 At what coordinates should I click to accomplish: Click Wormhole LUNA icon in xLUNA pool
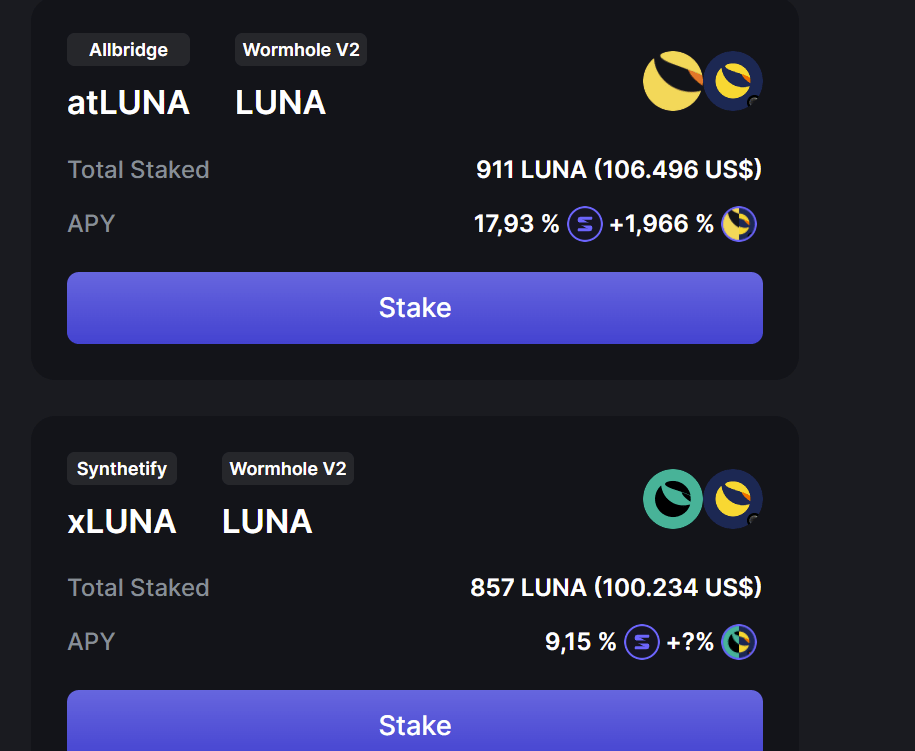pos(733,499)
